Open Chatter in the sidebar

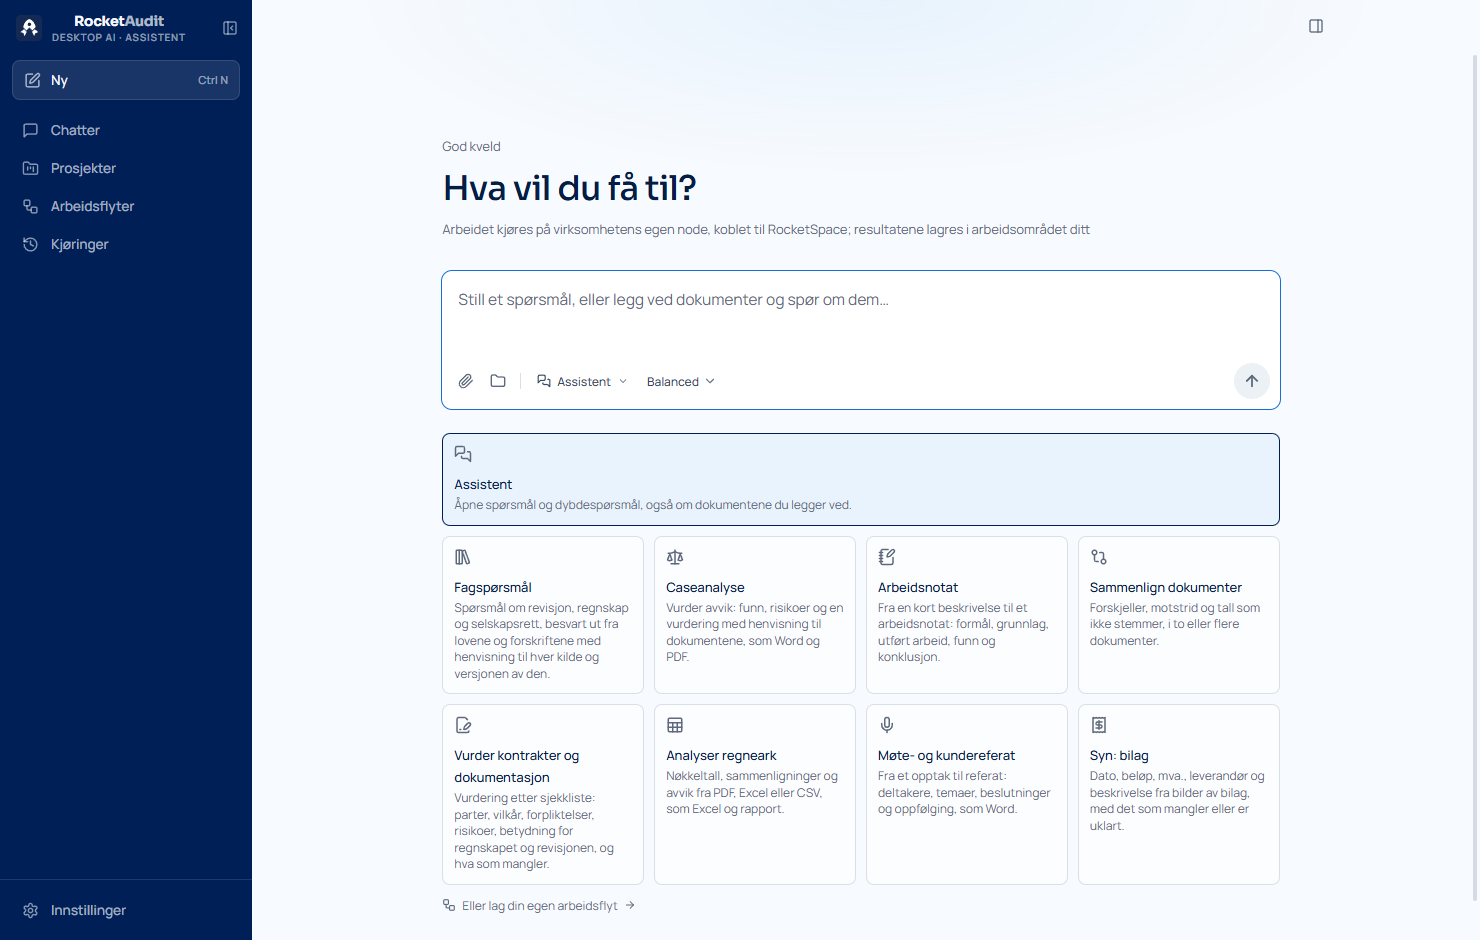click(x=126, y=130)
